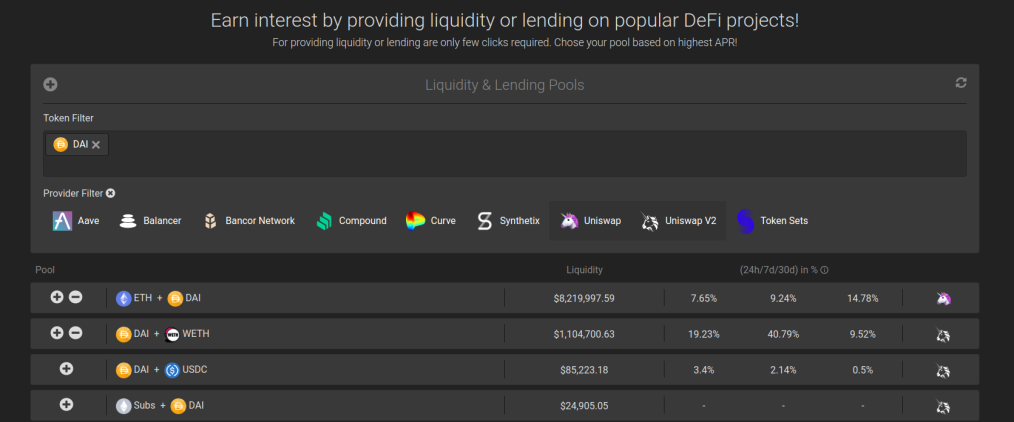This screenshot has width=1014, height=422.
Task: Toggle the Aave provider filter
Action: click(x=76, y=221)
